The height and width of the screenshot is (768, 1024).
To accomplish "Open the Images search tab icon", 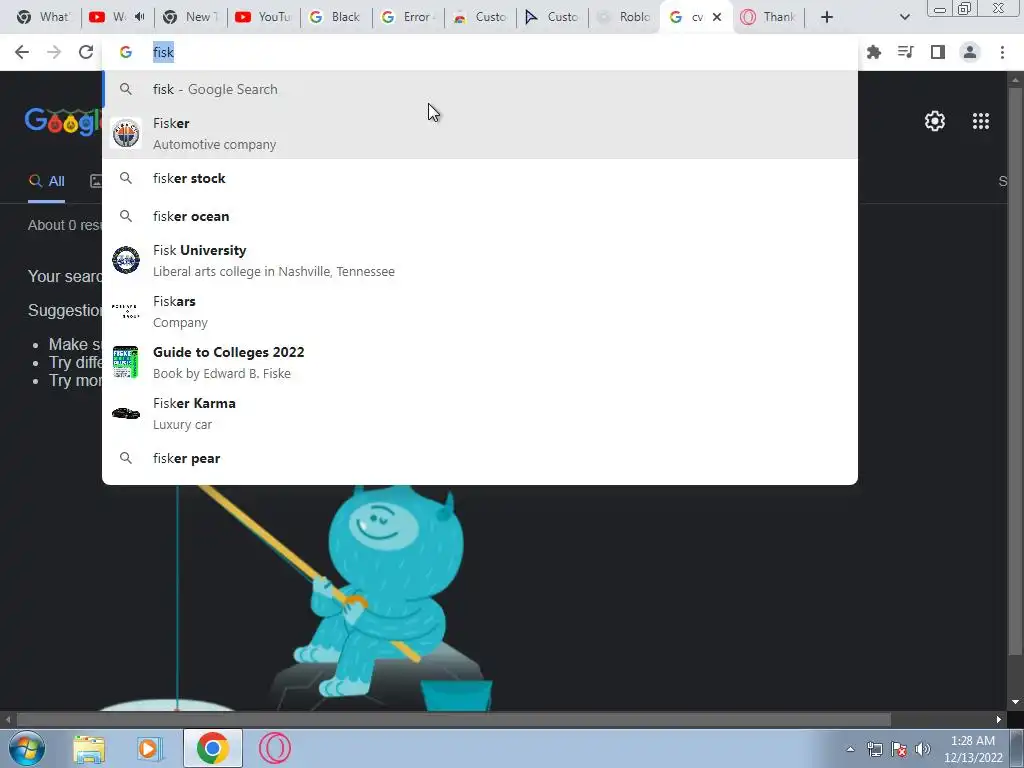I will (96, 181).
